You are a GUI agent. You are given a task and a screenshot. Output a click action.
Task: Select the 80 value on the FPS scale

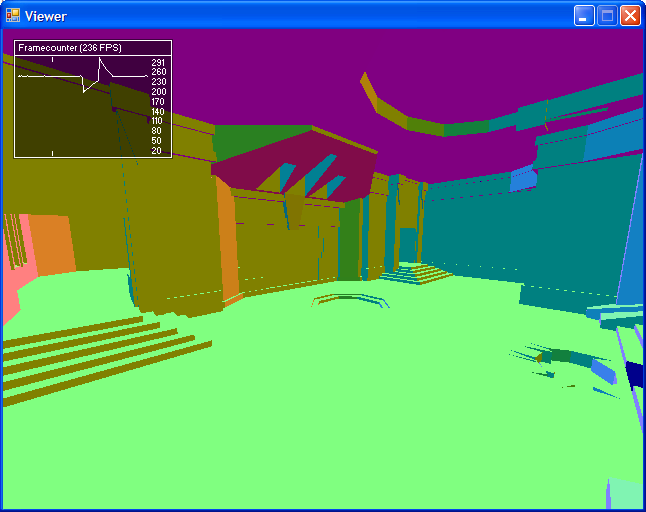tap(156, 131)
